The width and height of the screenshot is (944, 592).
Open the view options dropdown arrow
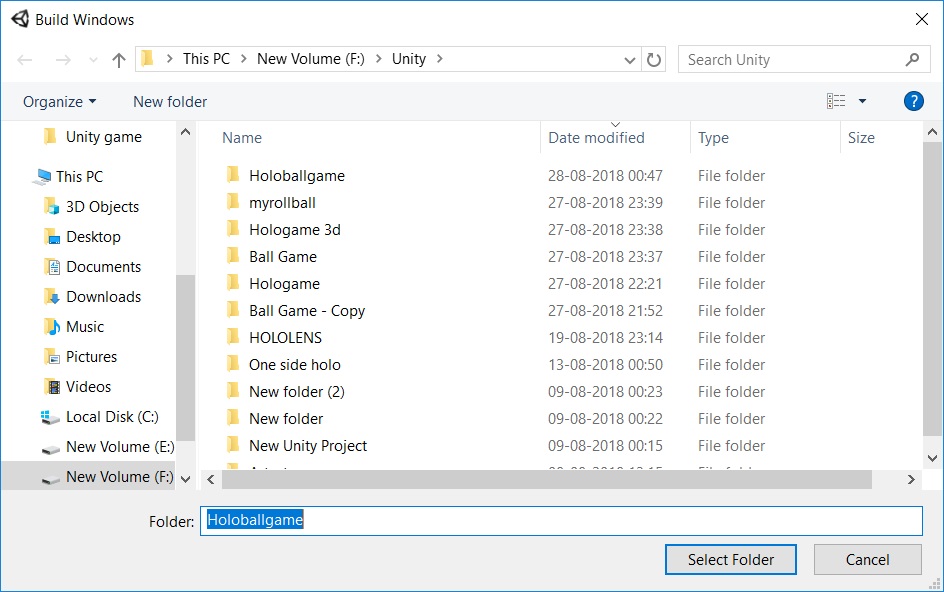pos(862,101)
